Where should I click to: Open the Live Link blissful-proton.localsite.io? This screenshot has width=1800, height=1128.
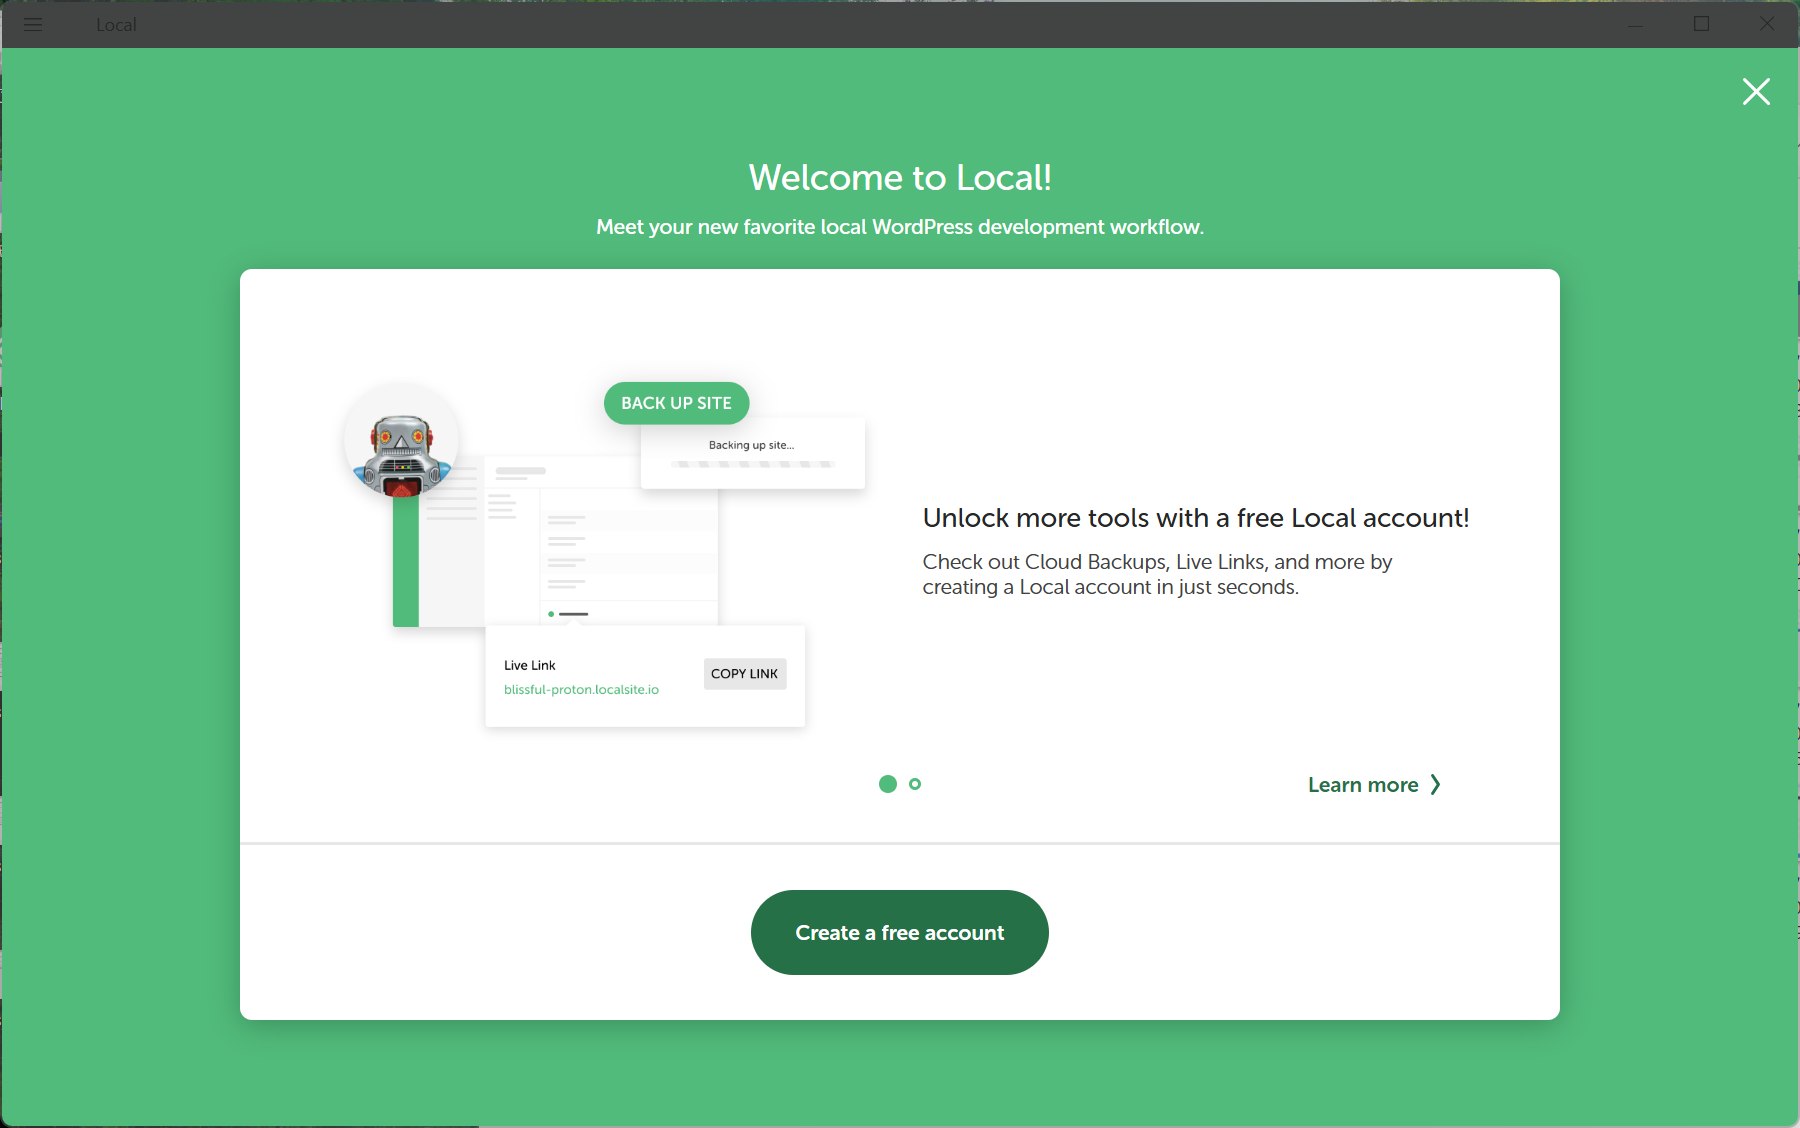[x=581, y=689]
